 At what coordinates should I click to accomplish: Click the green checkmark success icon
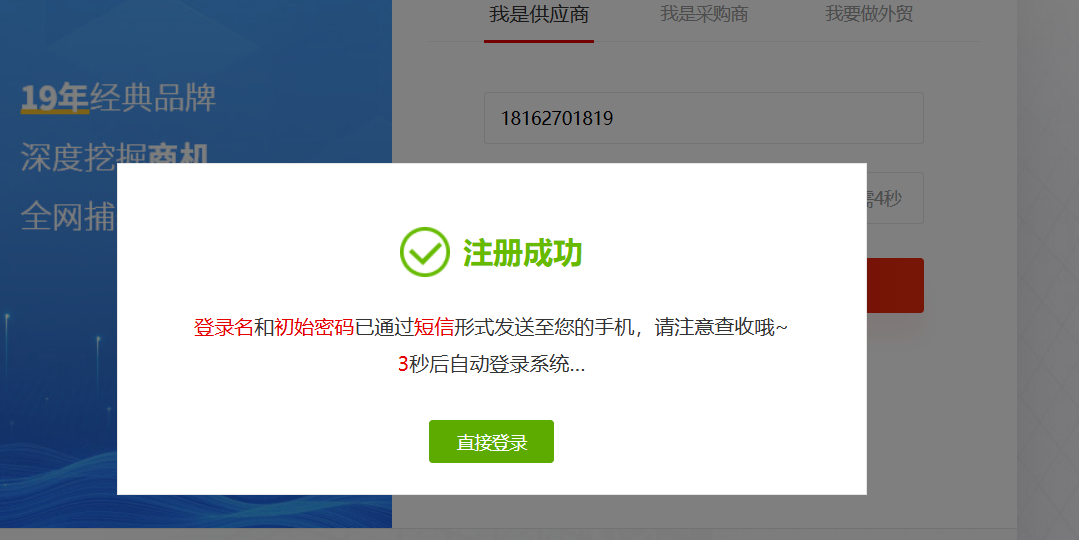(425, 252)
